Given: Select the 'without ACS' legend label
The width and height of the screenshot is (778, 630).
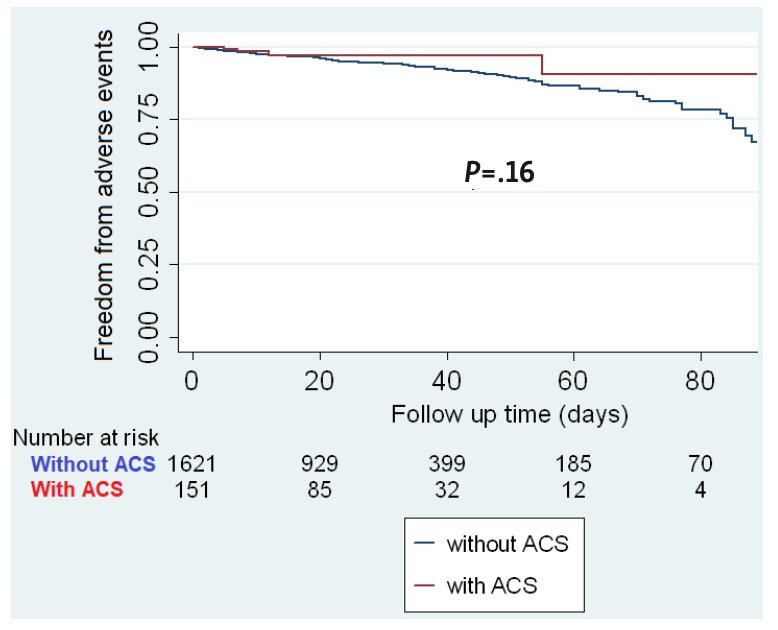Looking at the screenshot, I should pos(508,546).
